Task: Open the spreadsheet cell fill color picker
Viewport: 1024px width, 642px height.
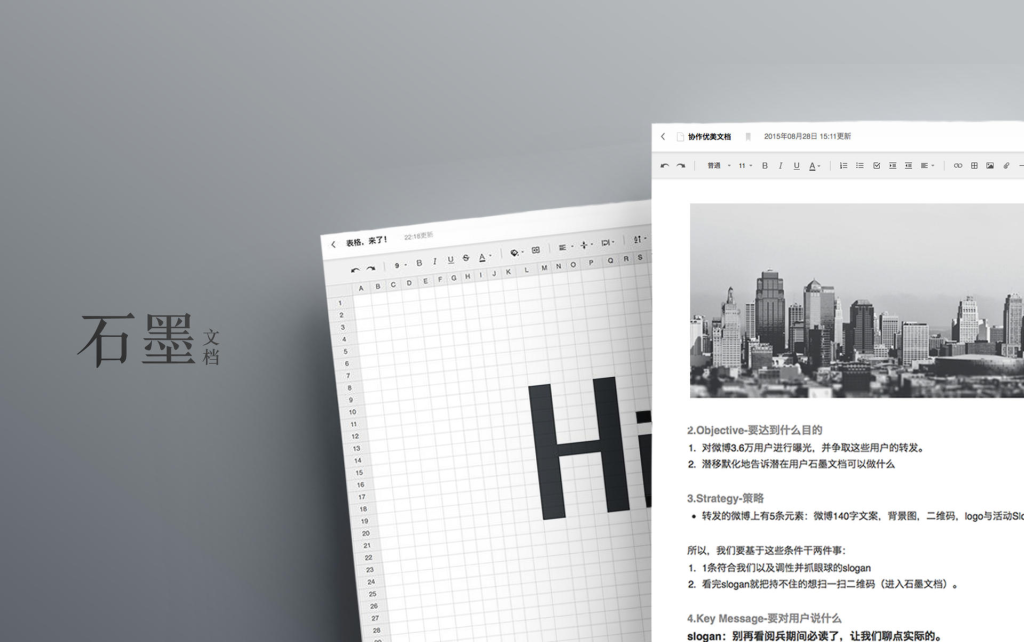Action: (x=514, y=252)
